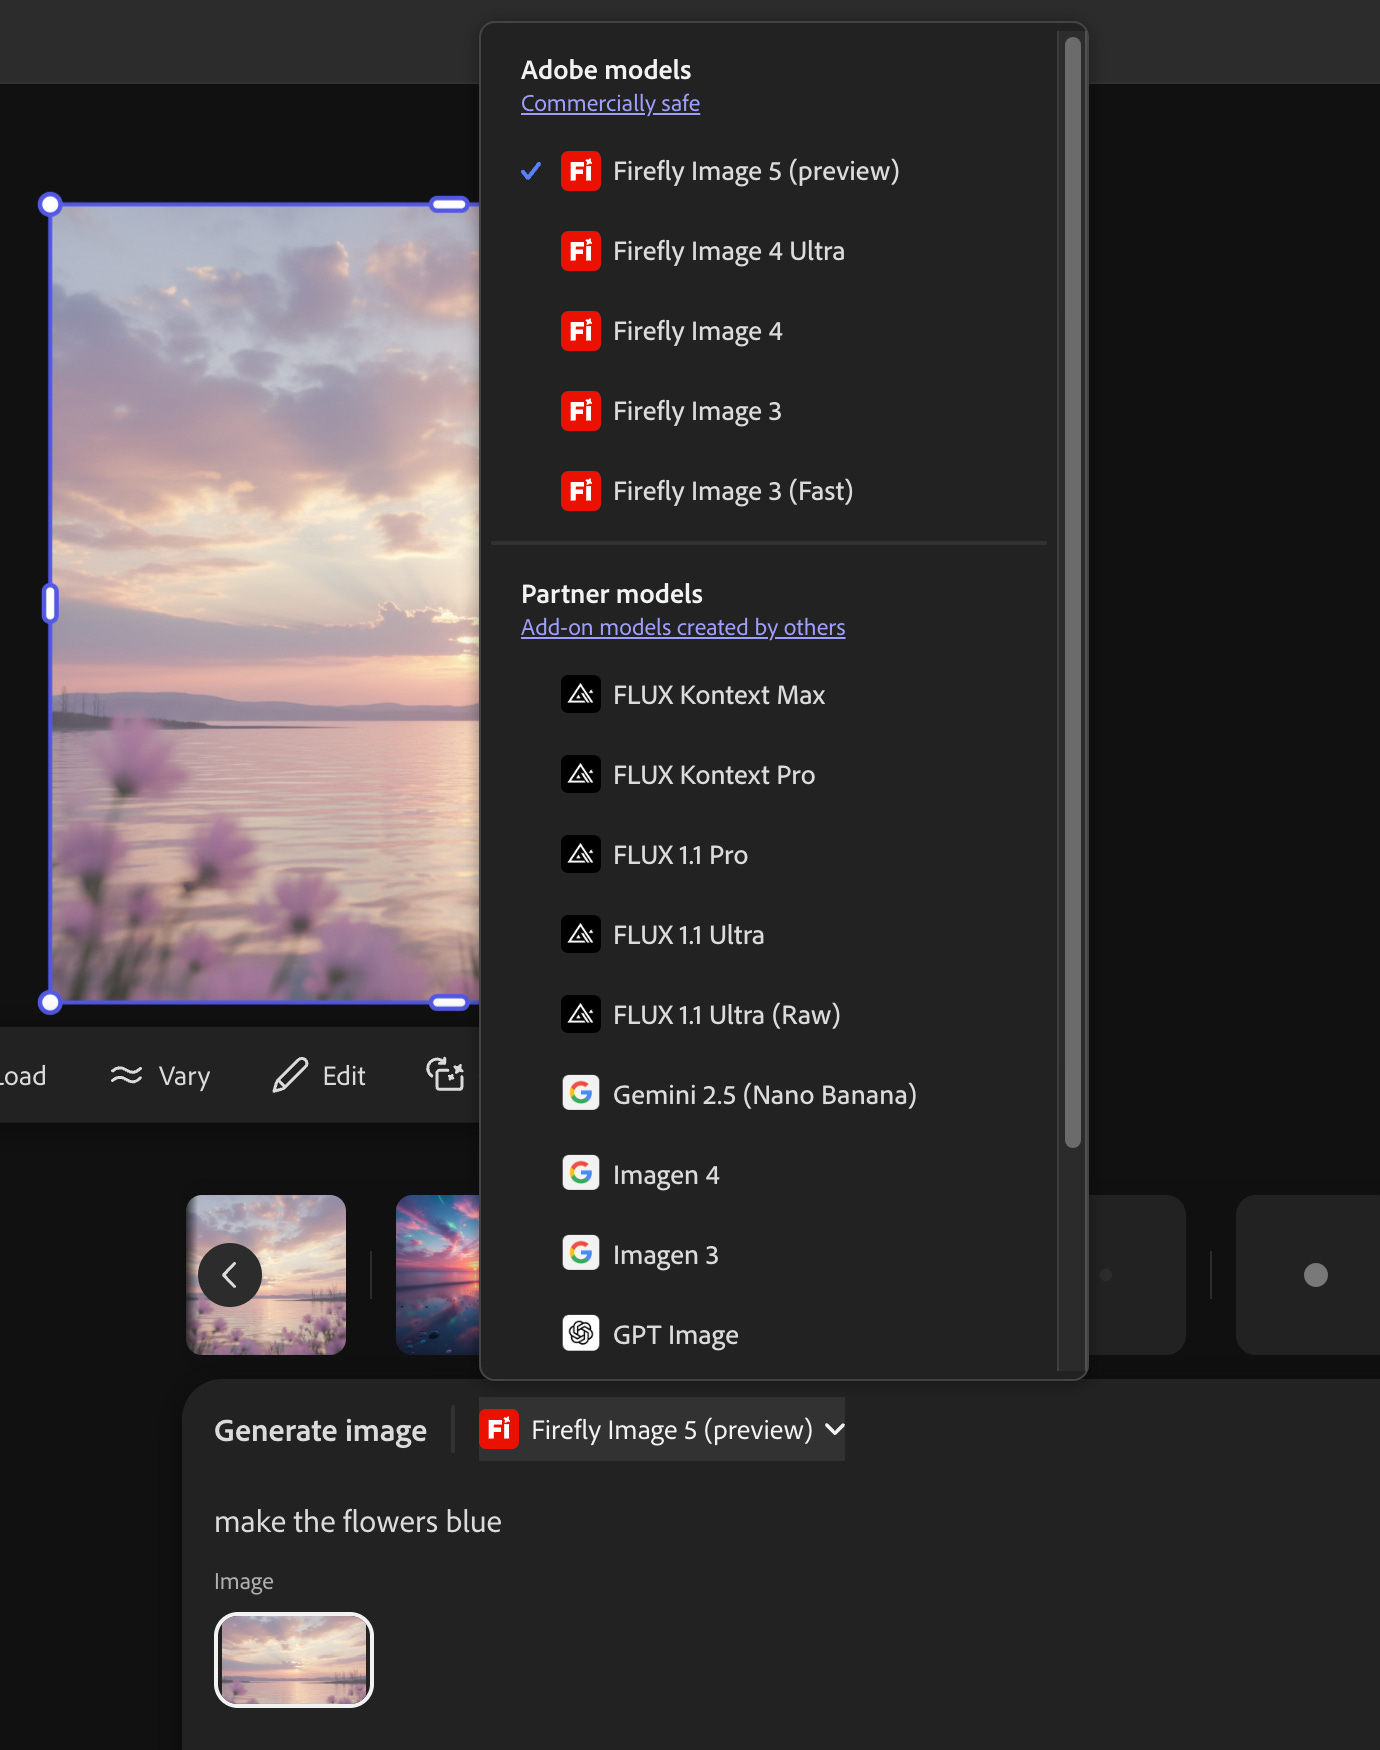Click the left edge handle of image
The height and width of the screenshot is (1750, 1380).
click(x=50, y=603)
